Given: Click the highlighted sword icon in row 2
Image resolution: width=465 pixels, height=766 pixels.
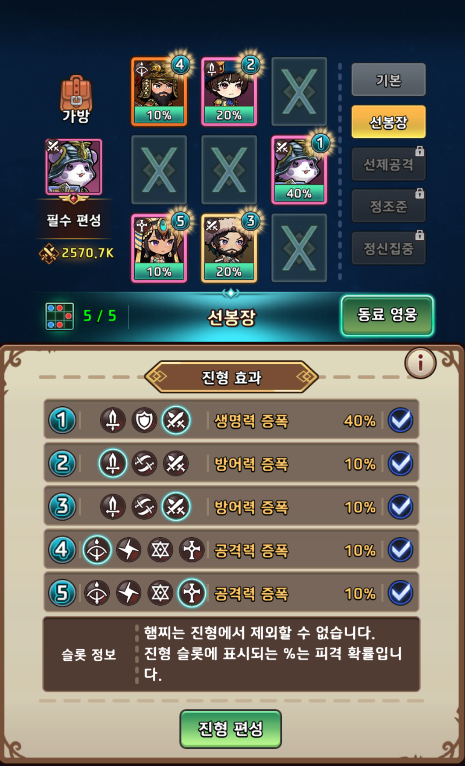Looking at the screenshot, I should 113,464.
